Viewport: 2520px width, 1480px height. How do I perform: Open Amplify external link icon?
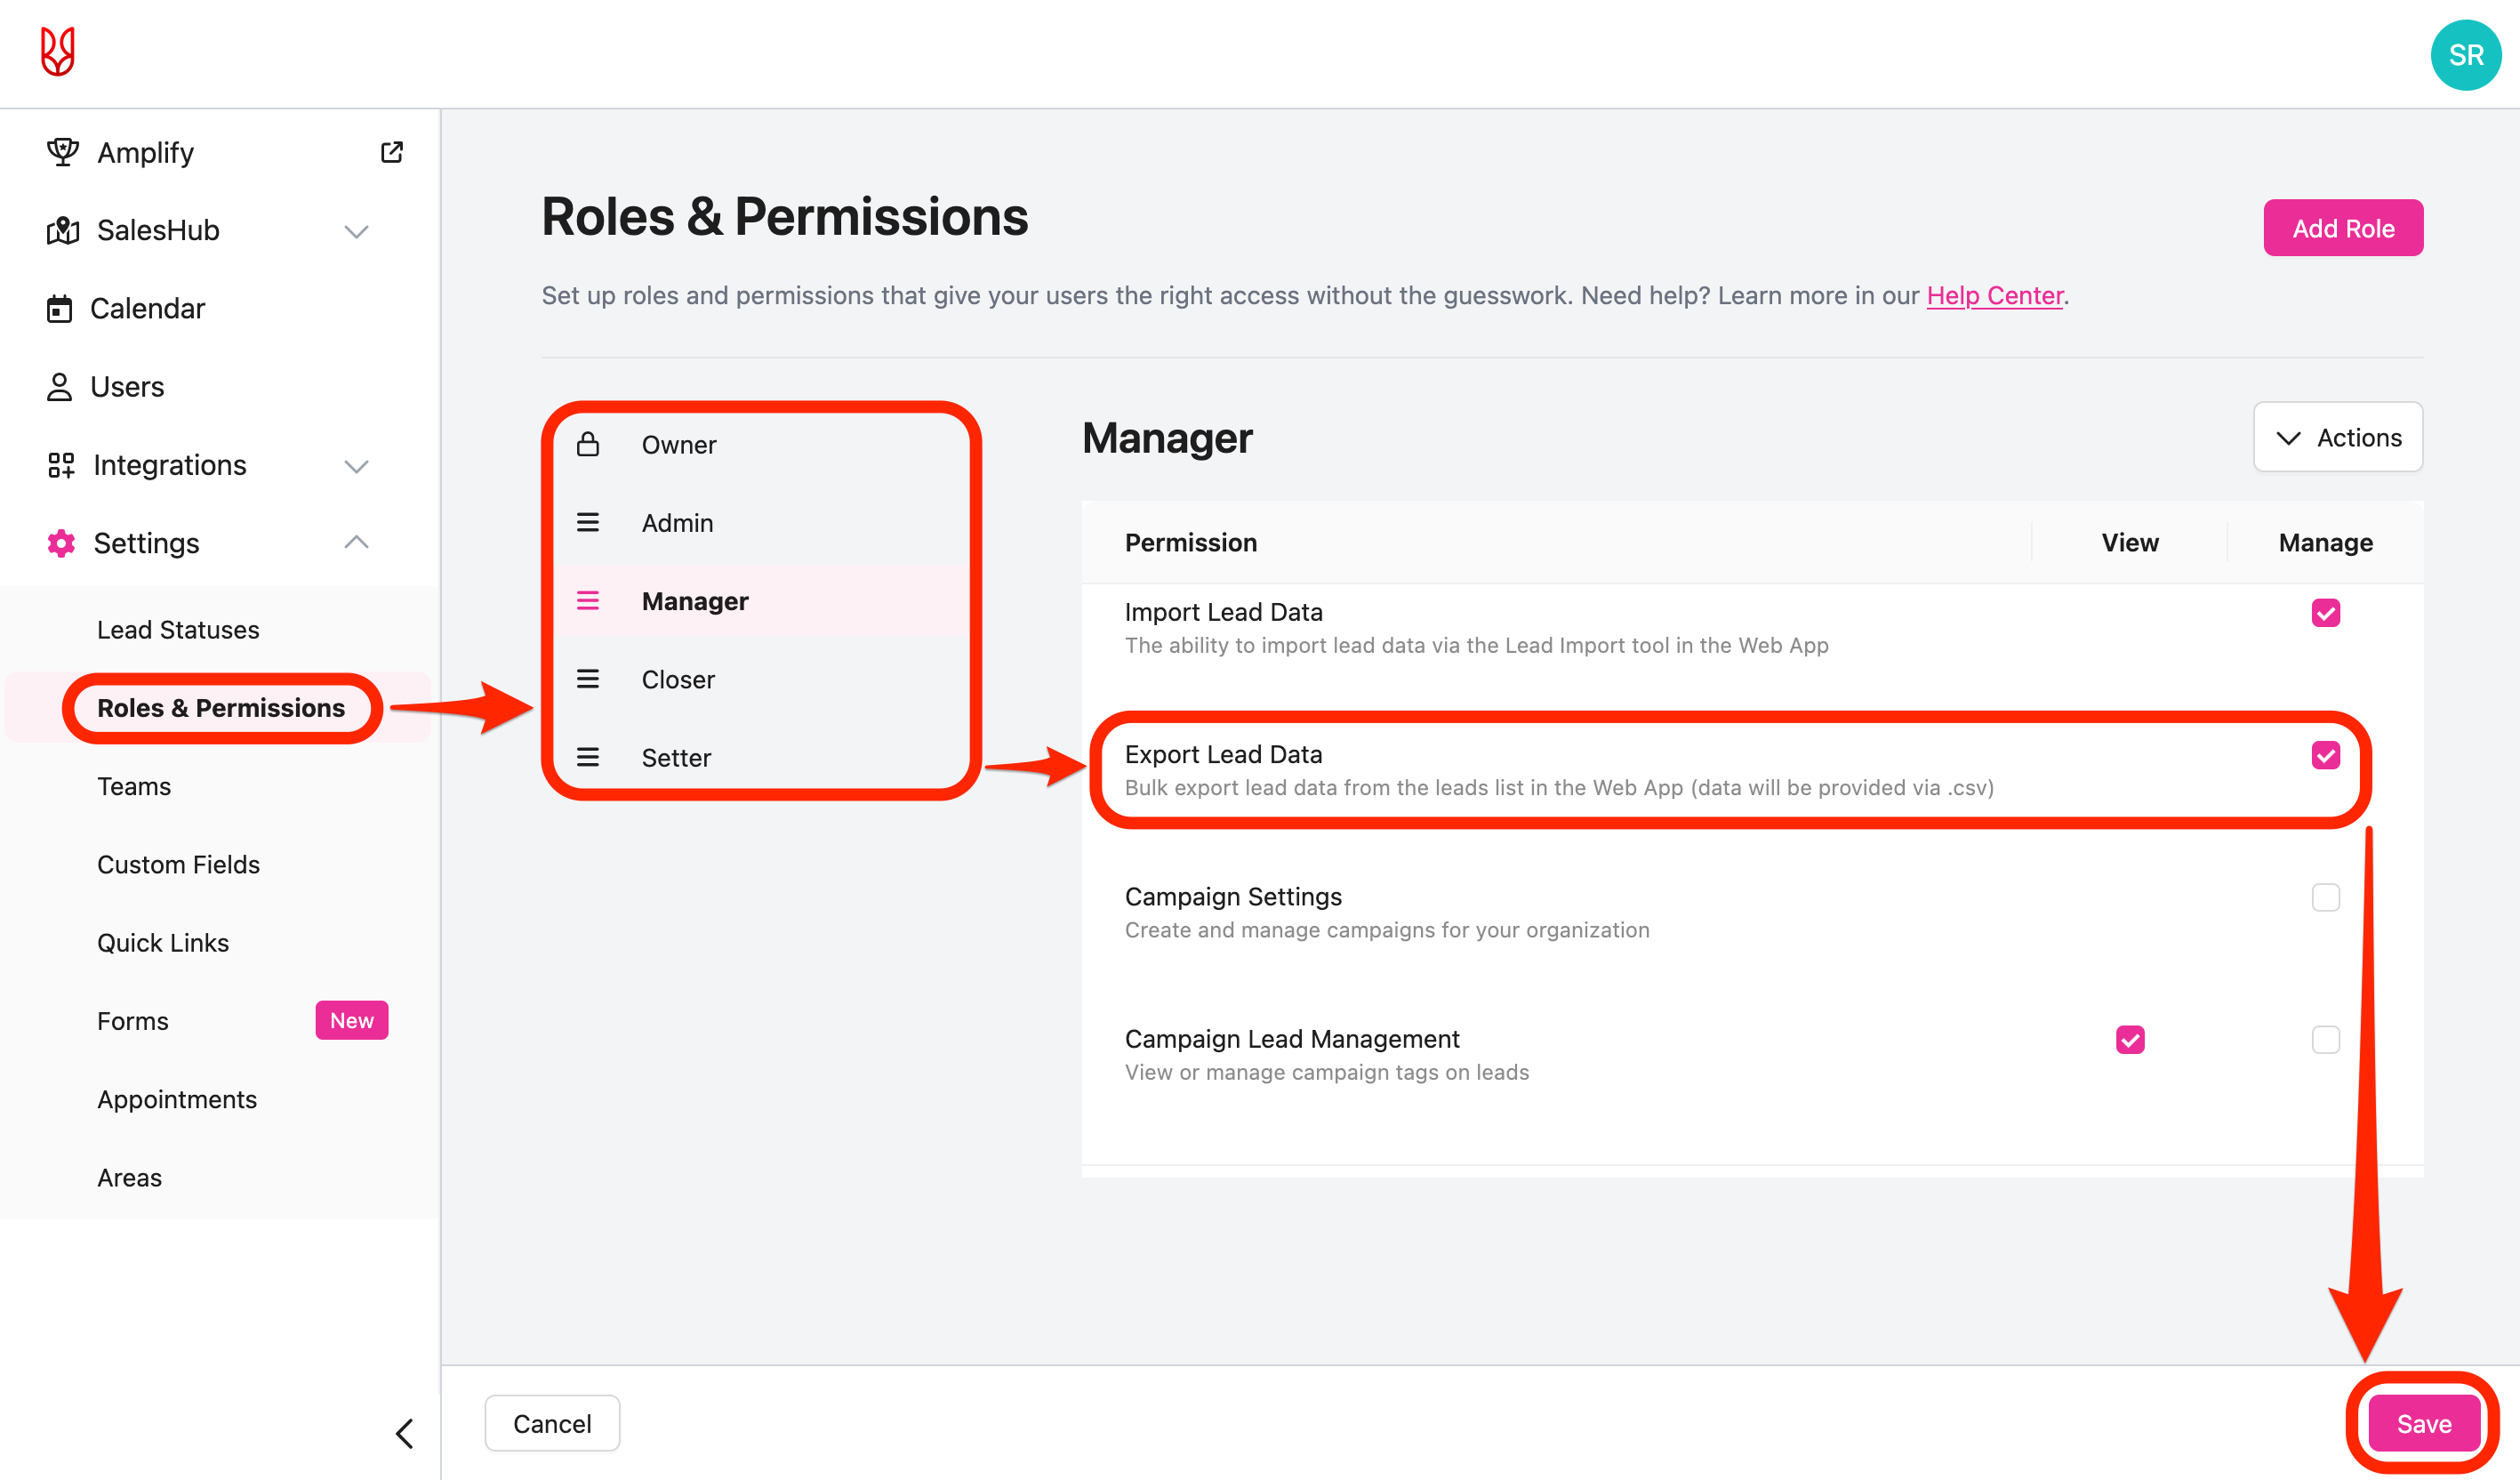[x=392, y=152]
